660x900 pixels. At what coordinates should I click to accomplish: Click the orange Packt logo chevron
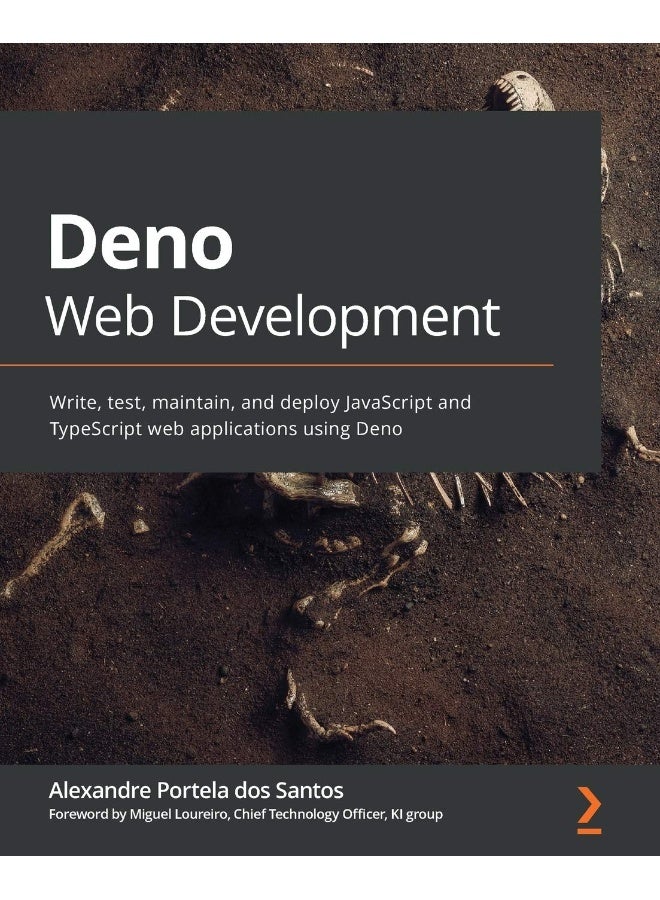[589, 810]
